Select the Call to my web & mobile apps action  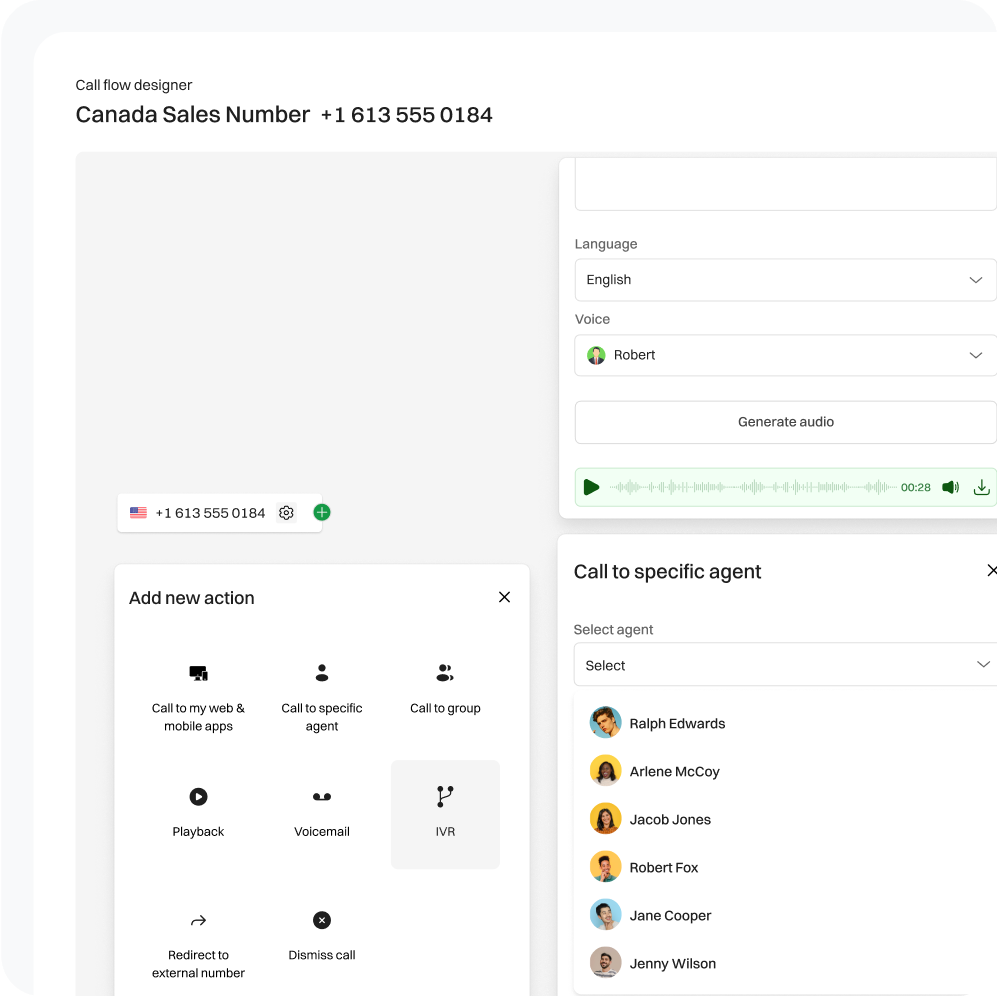198,695
